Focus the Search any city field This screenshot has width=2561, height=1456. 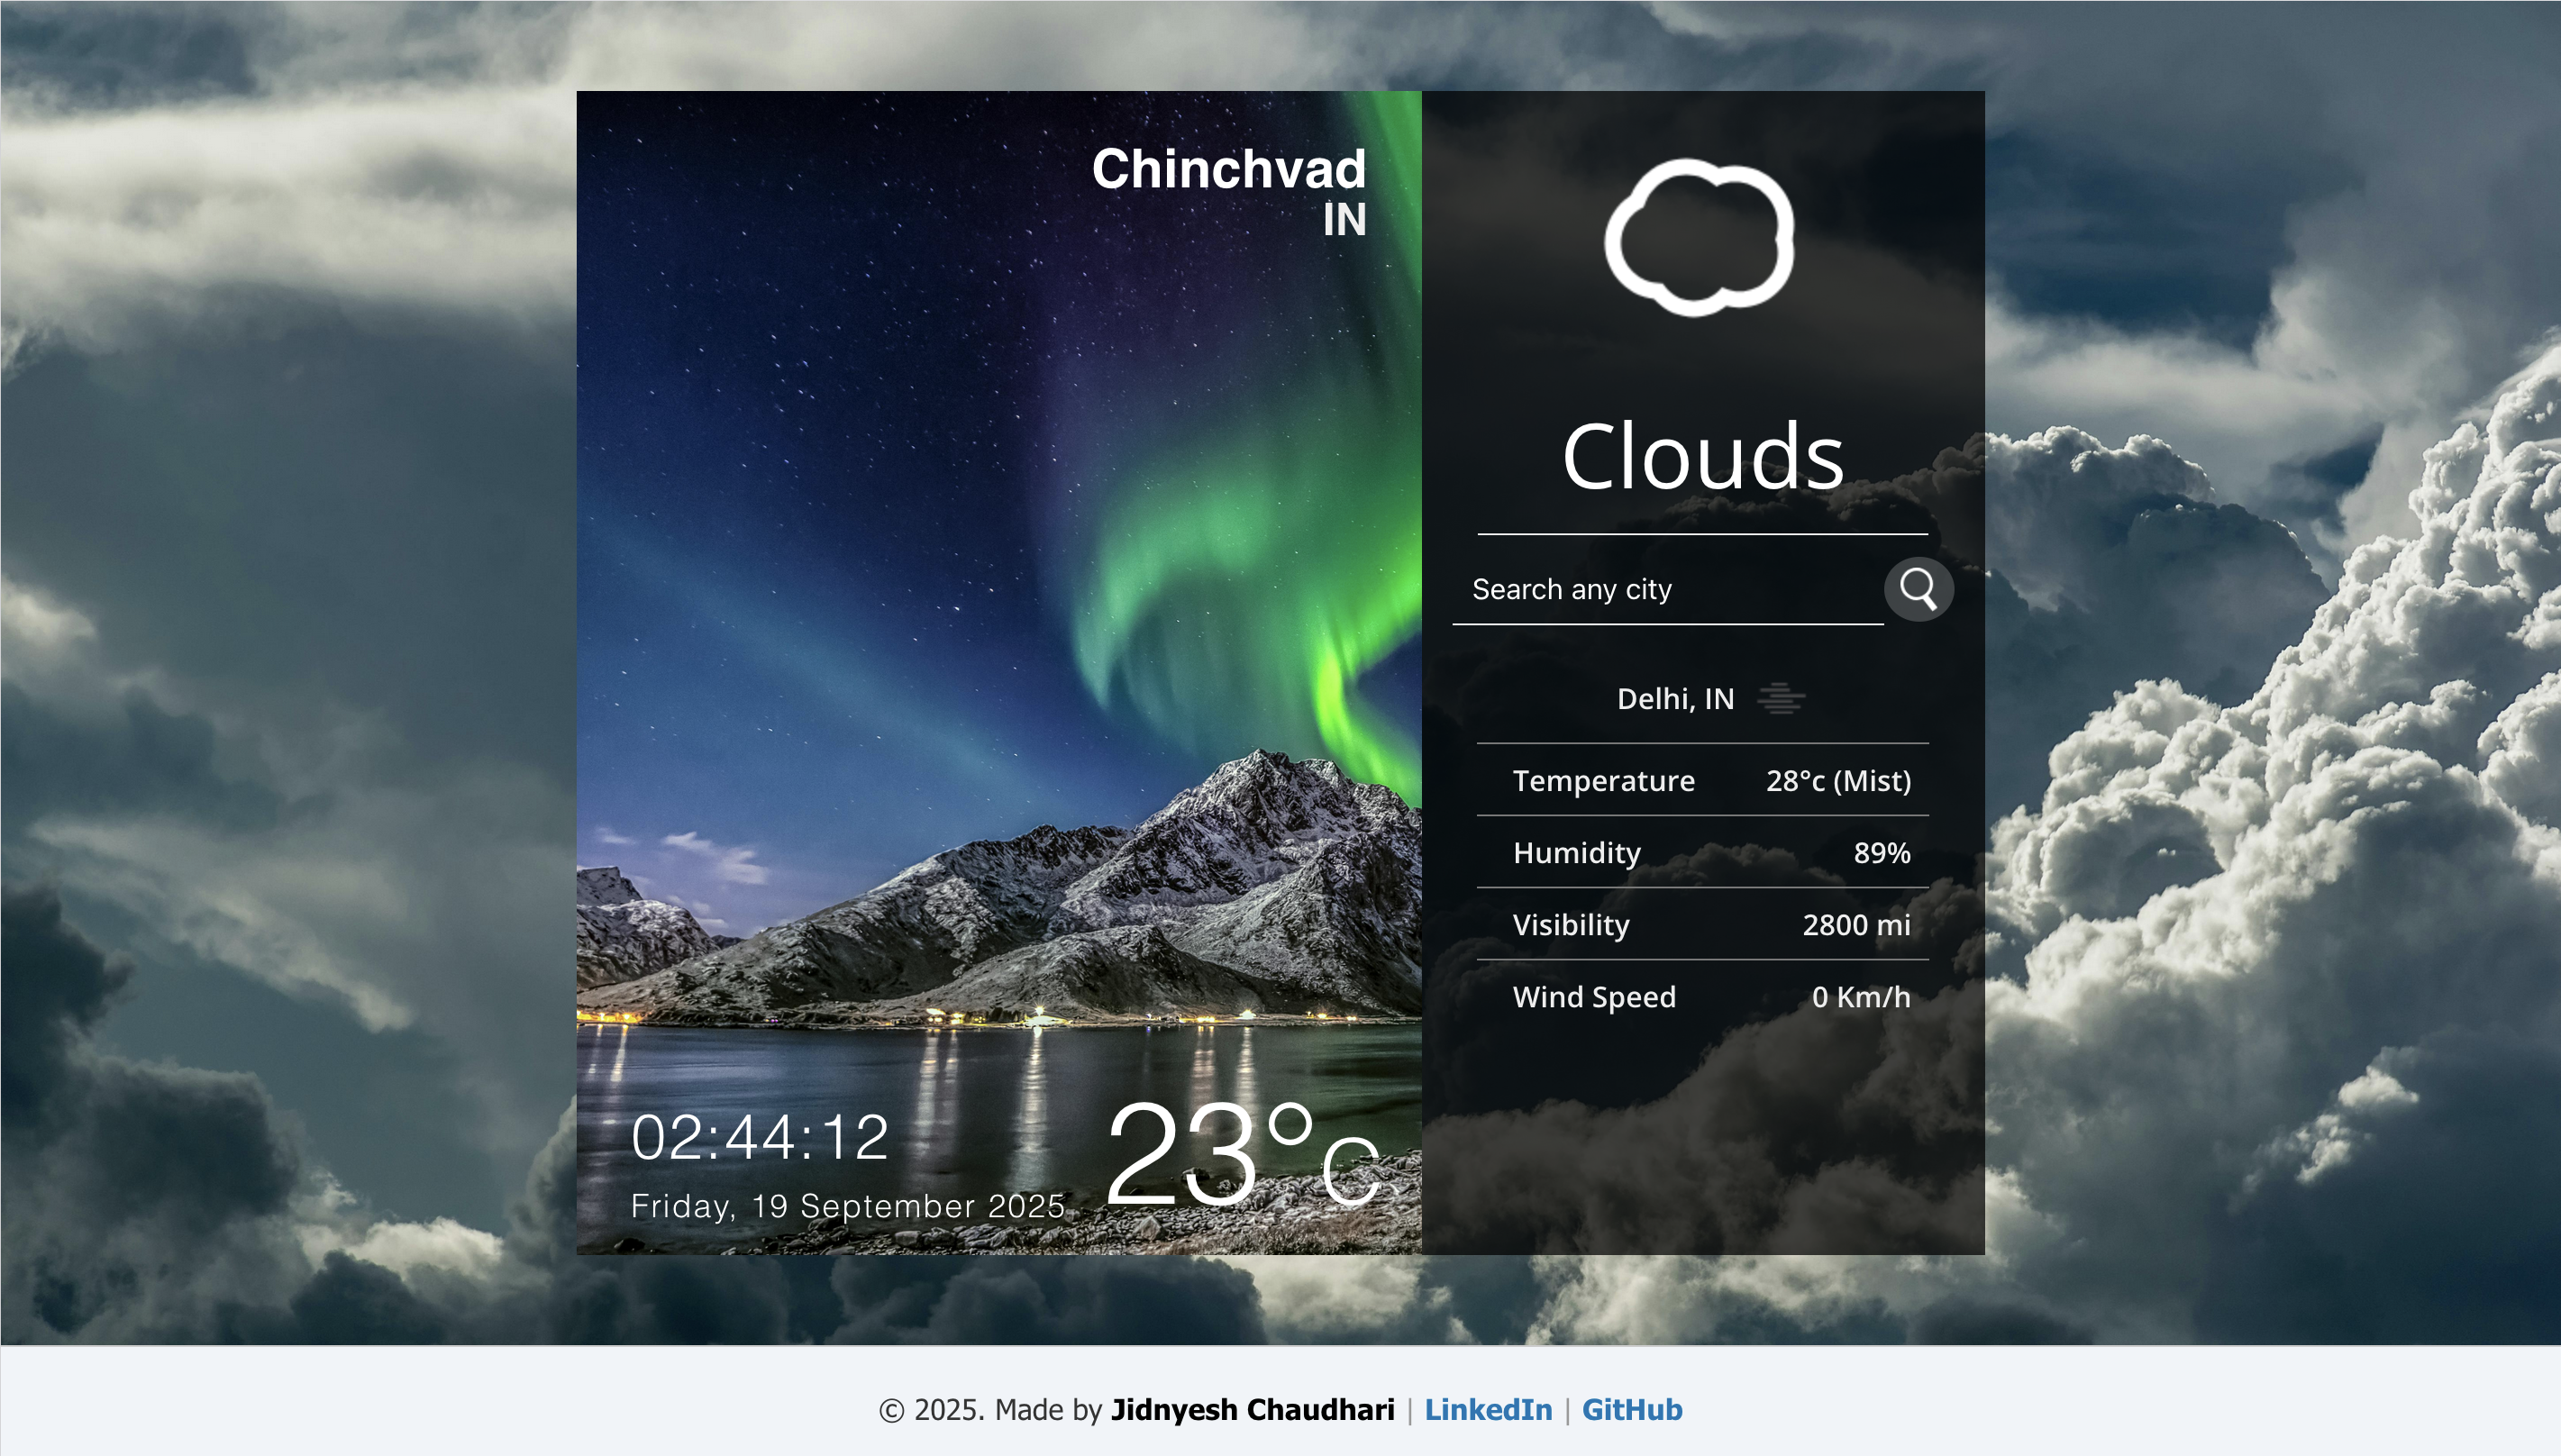point(1667,590)
